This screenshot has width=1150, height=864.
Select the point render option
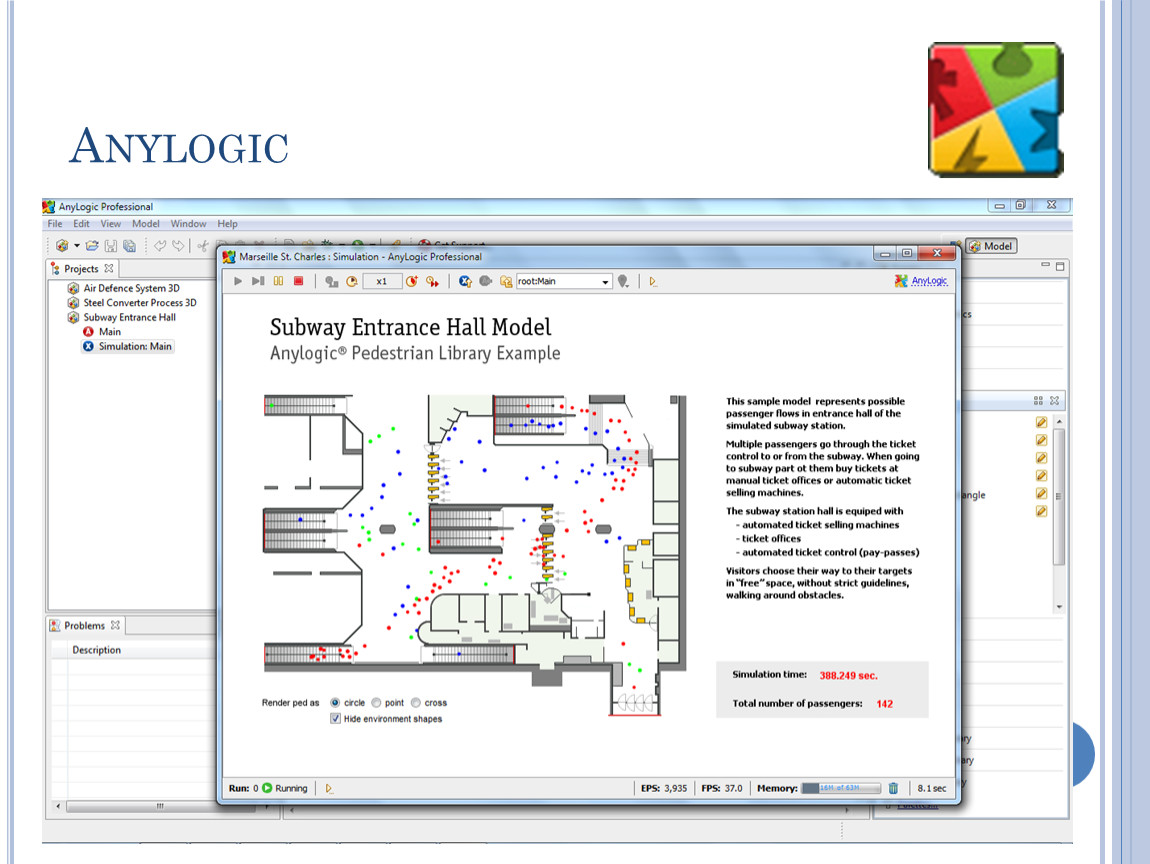[x=376, y=703]
